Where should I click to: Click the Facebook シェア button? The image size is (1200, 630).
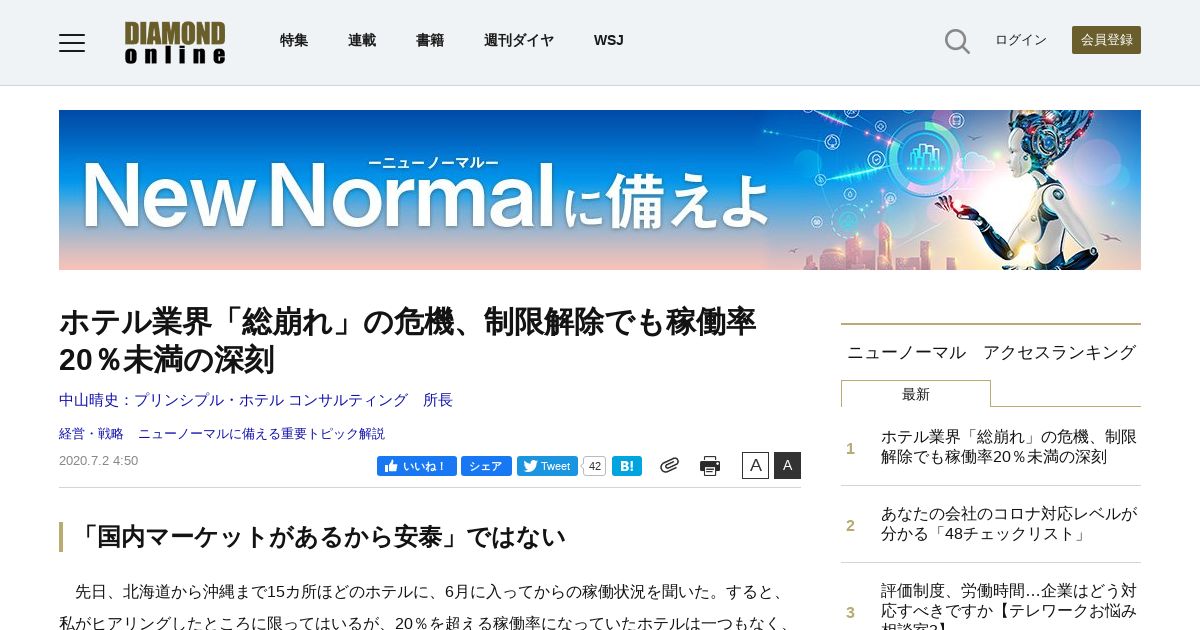486,466
